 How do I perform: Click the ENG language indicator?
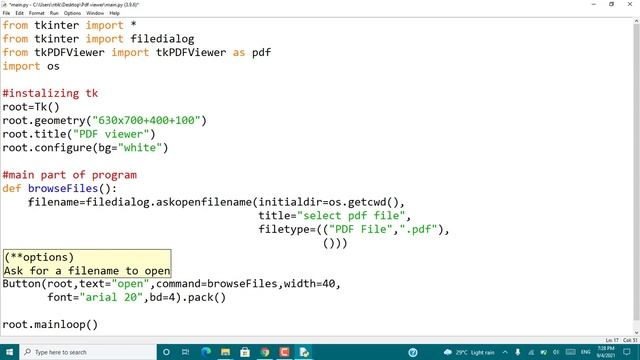pyautogui.click(x=586, y=352)
